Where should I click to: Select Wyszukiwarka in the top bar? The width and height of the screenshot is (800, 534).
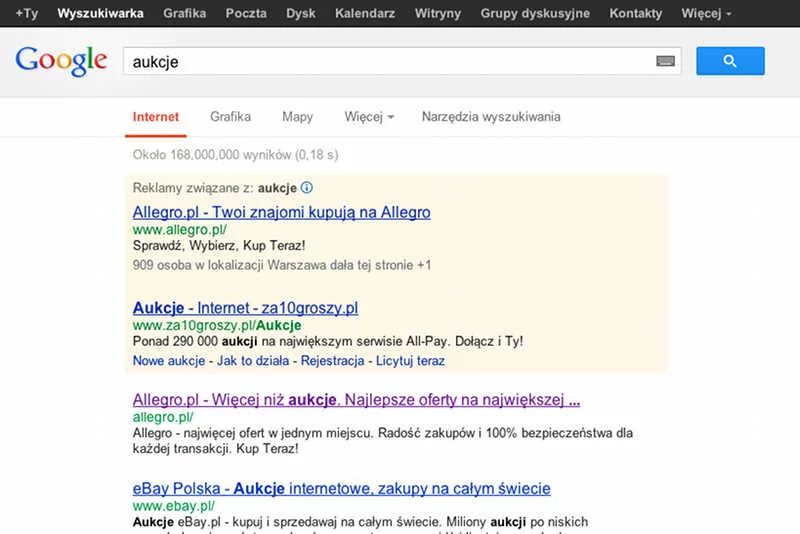(101, 13)
